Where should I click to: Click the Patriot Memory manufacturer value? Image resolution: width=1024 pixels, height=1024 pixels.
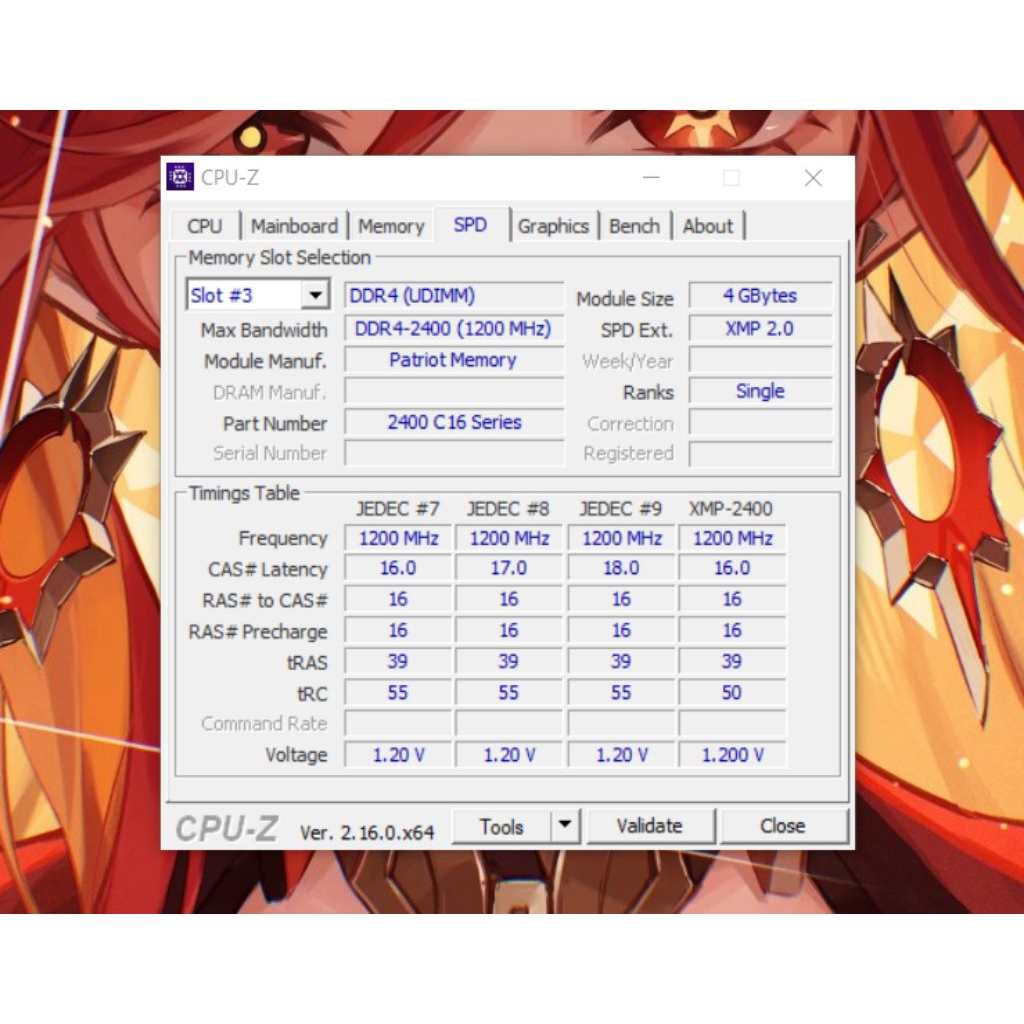(x=454, y=360)
